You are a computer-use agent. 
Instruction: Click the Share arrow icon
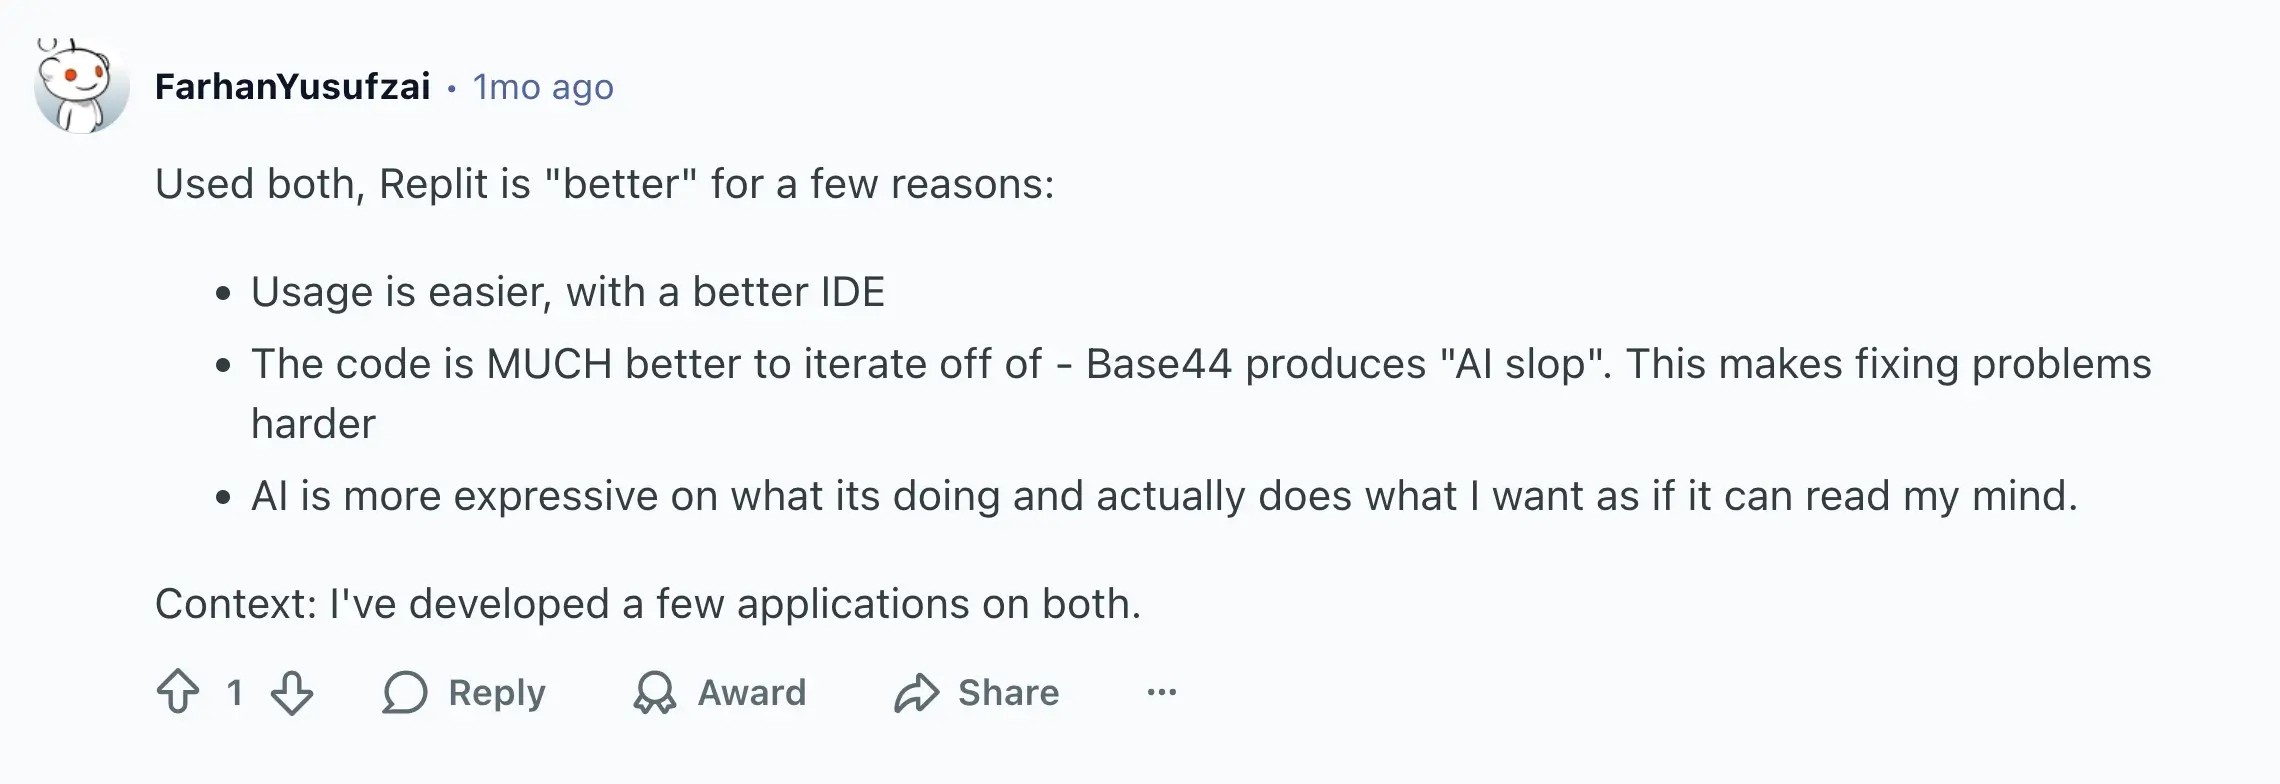tap(917, 692)
